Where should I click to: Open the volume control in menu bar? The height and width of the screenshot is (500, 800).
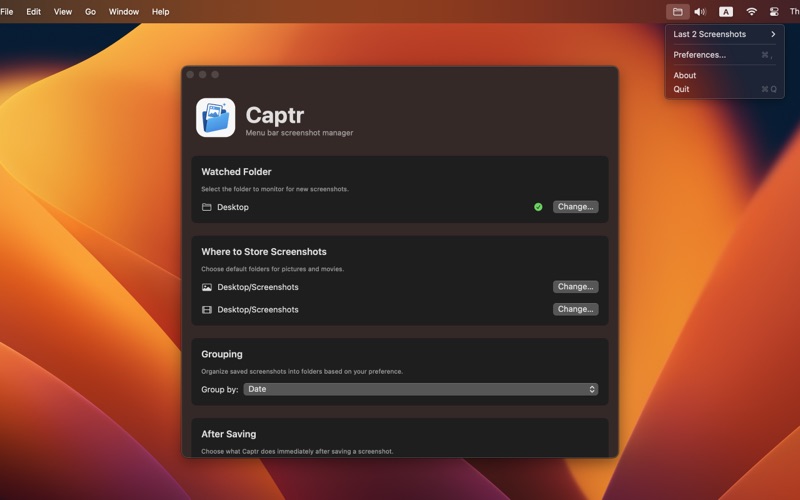click(700, 12)
